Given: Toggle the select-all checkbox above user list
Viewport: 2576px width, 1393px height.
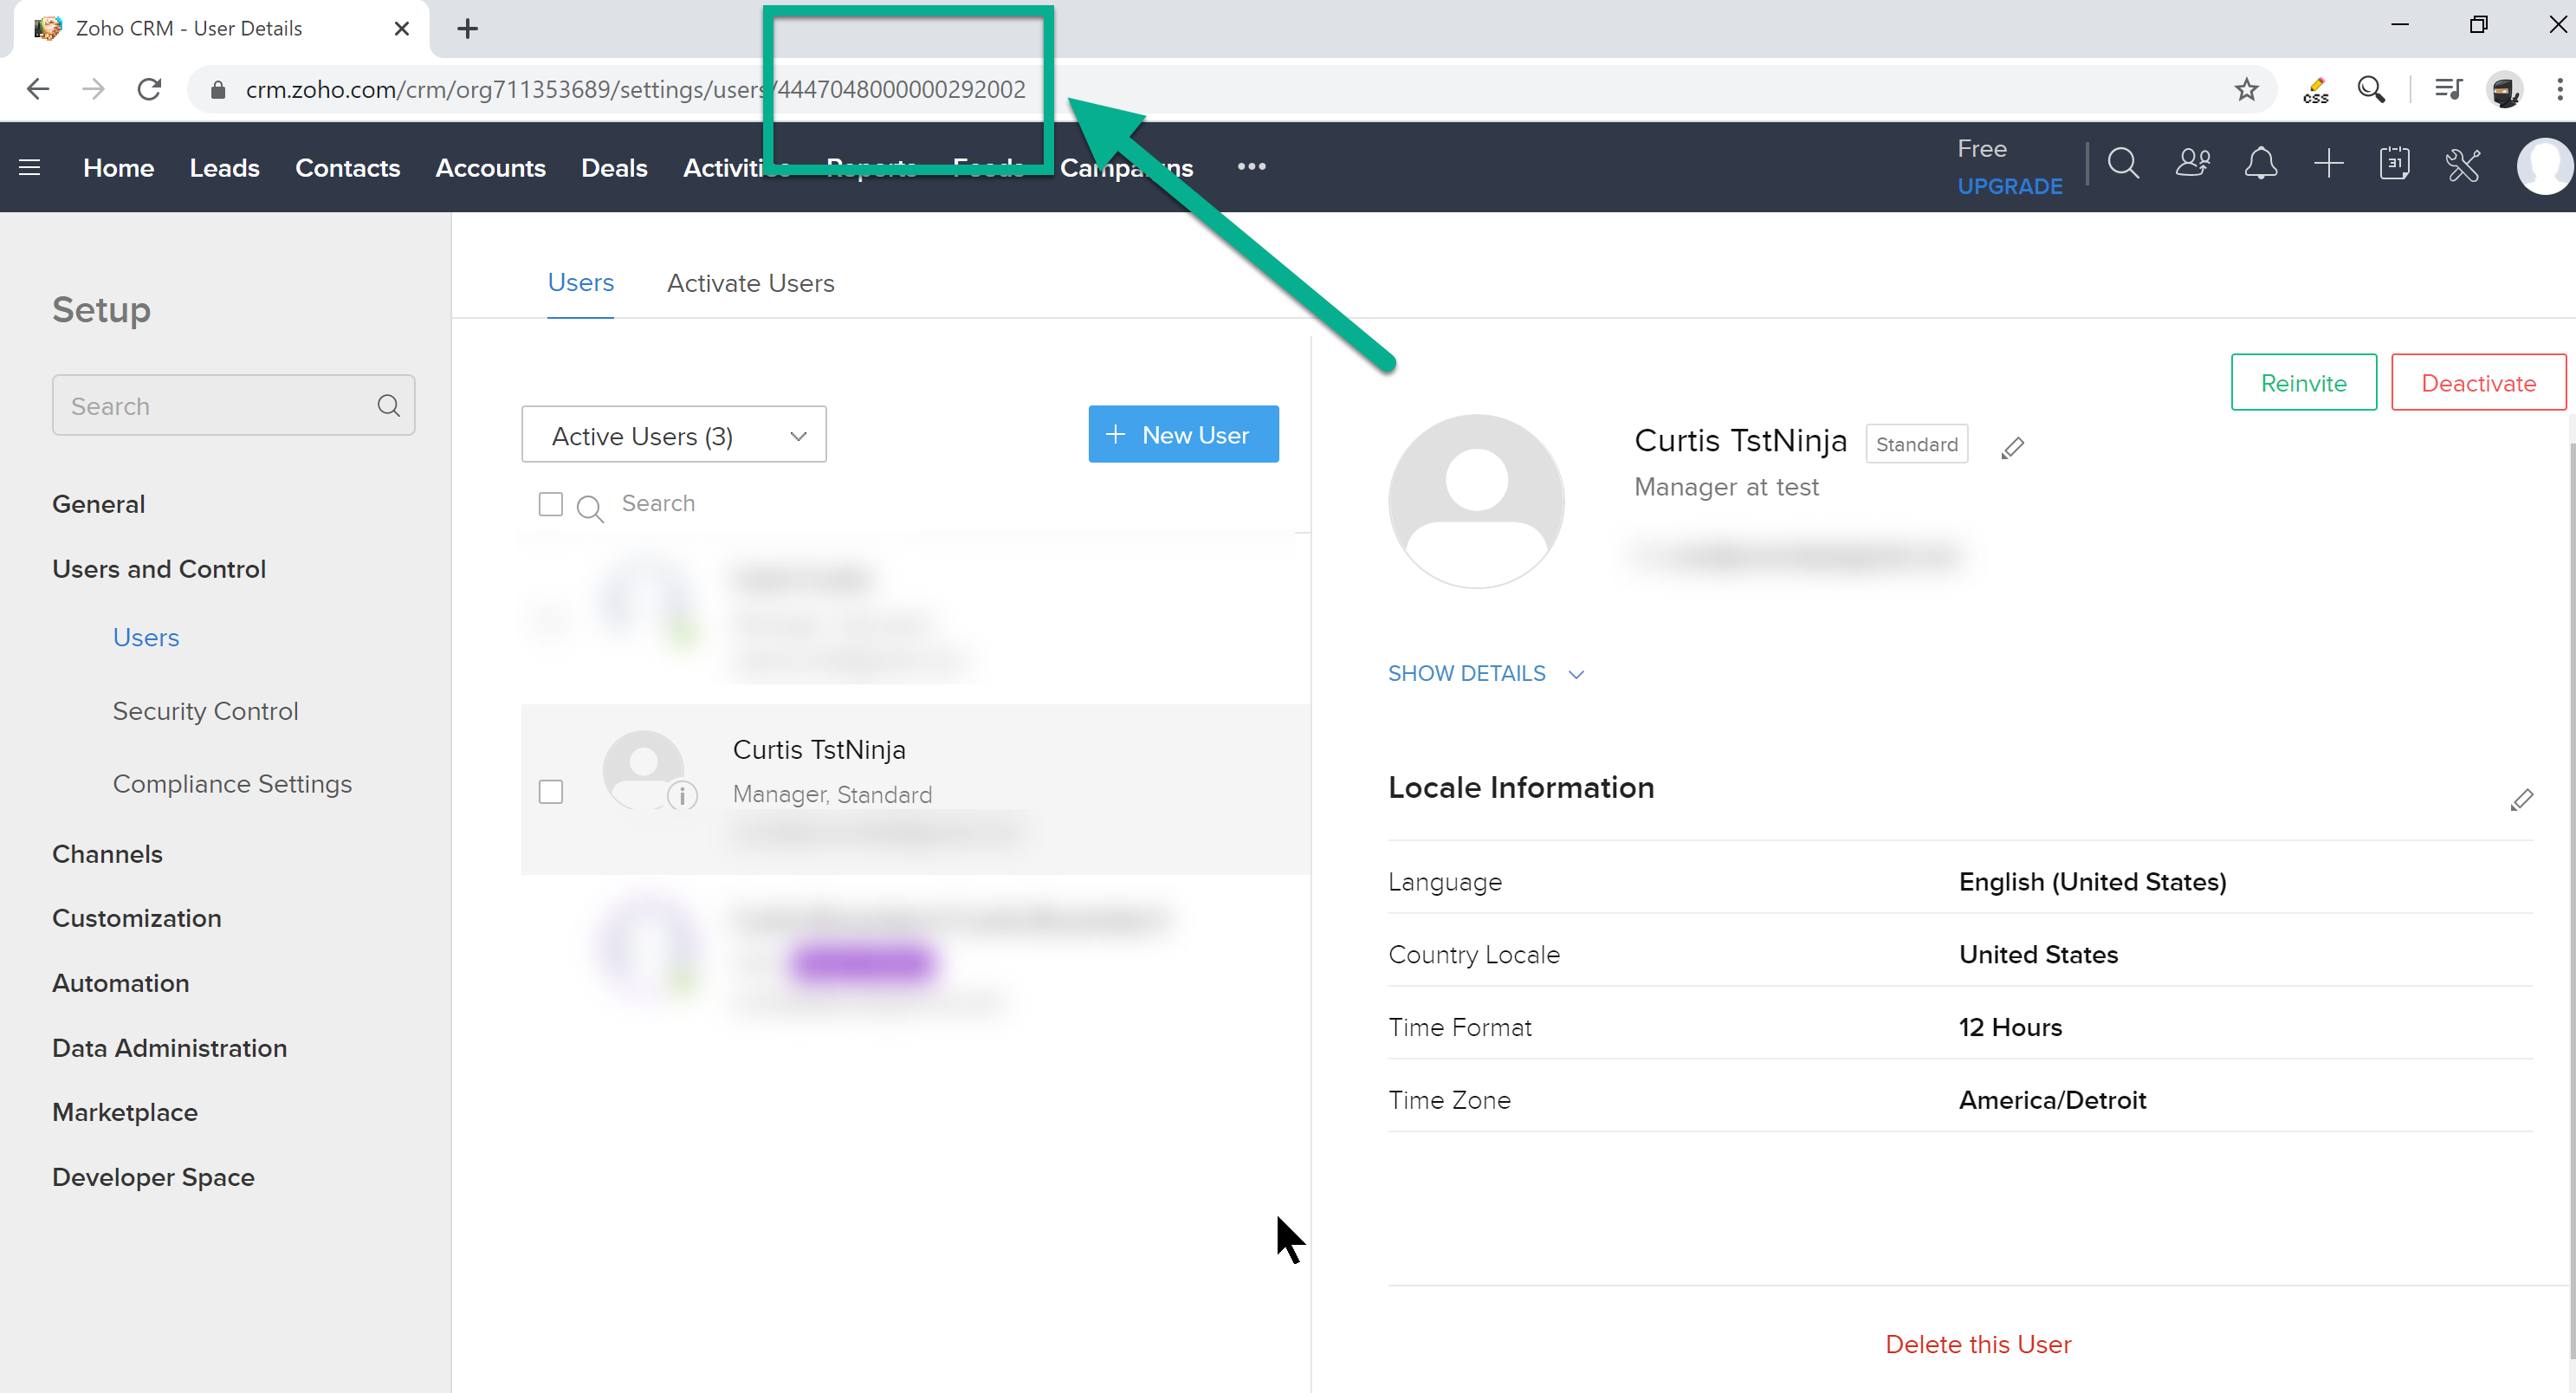Looking at the screenshot, I should pyautogui.click(x=551, y=504).
